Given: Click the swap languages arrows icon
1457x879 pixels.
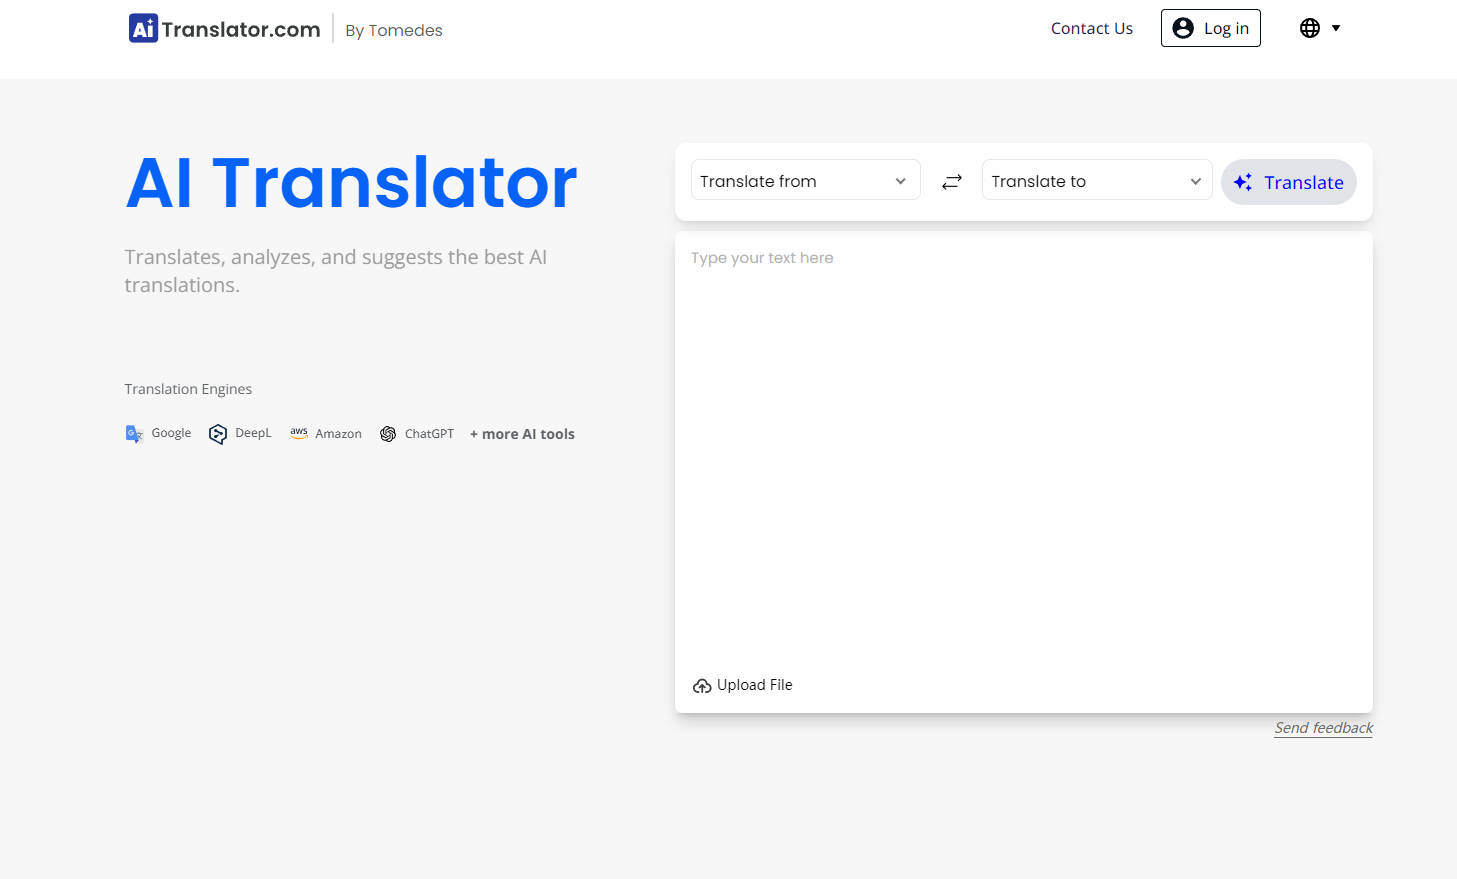Looking at the screenshot, I should pyautogui.click(x=951, y=181).
